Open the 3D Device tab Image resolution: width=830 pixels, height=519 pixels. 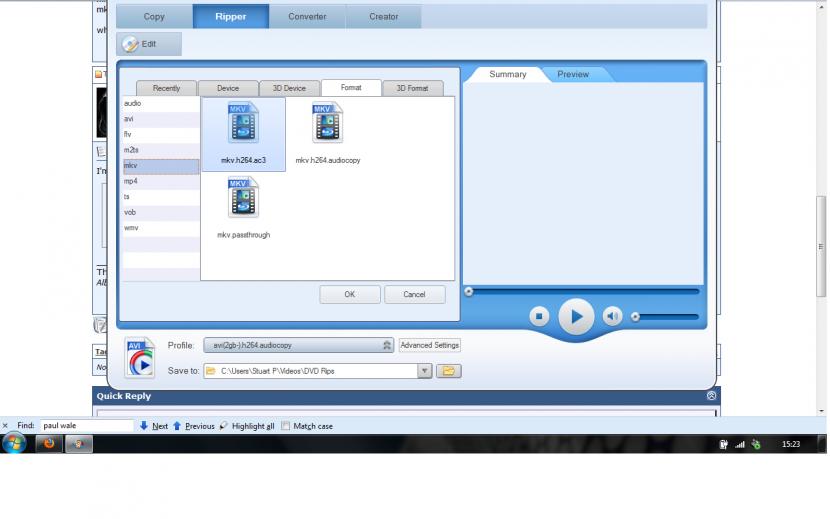289,88
